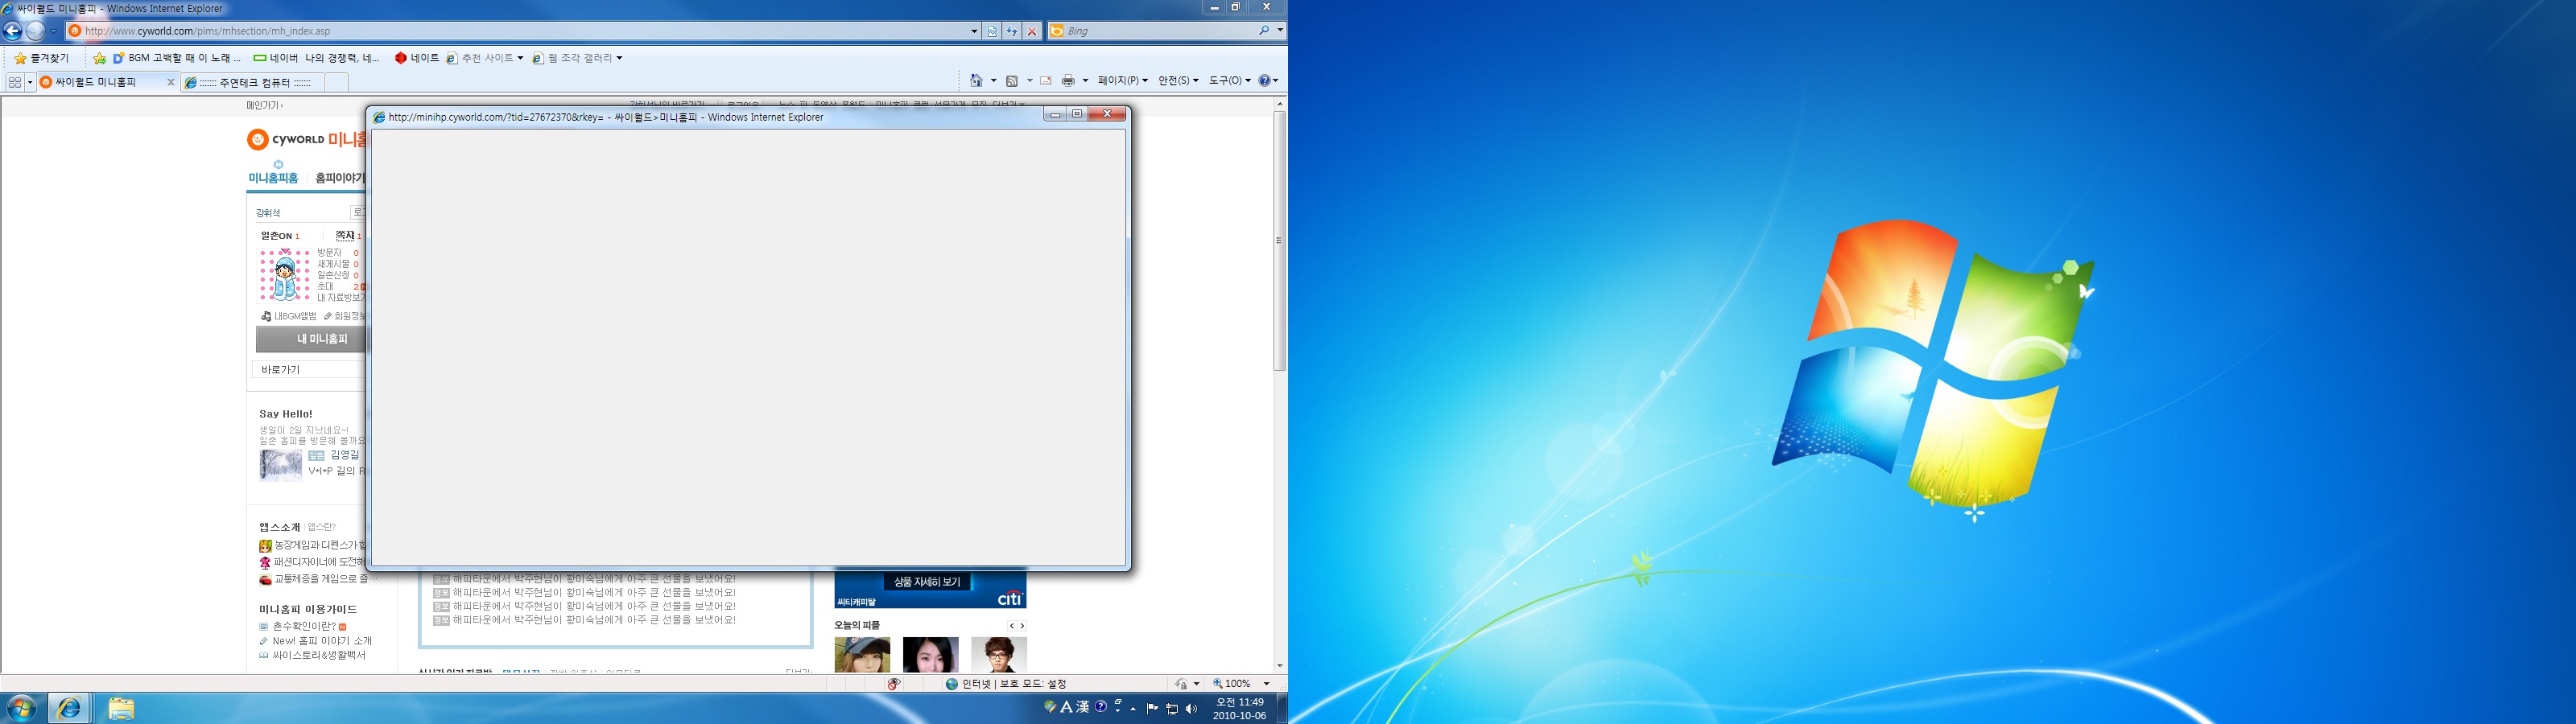Click the 내BGM앨범 link
The height and width of the screenshot is (724, 2576).
pyautogui.click(x=289, y=316)
